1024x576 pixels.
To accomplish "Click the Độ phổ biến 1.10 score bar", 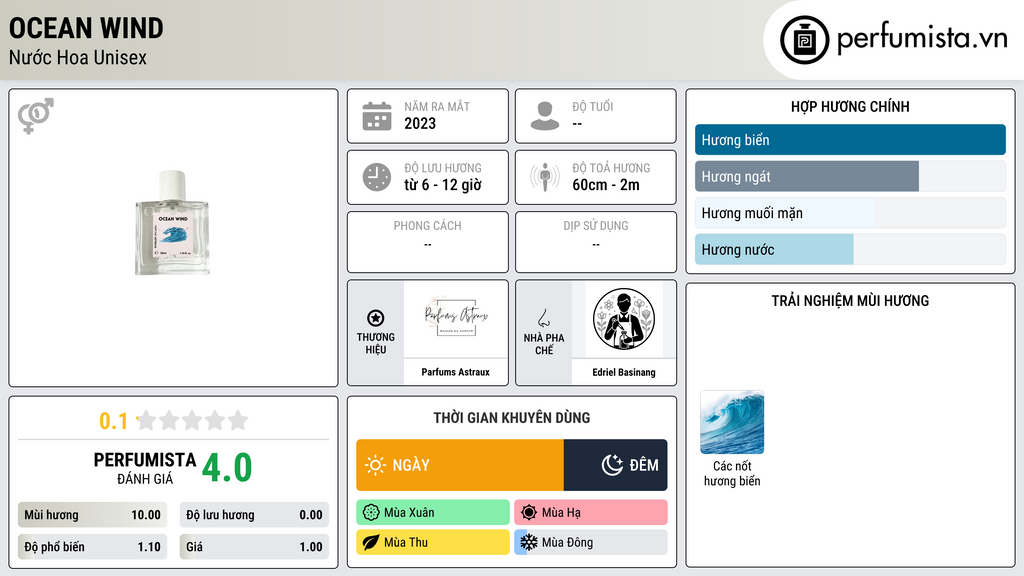I will (x=92, y=547).
